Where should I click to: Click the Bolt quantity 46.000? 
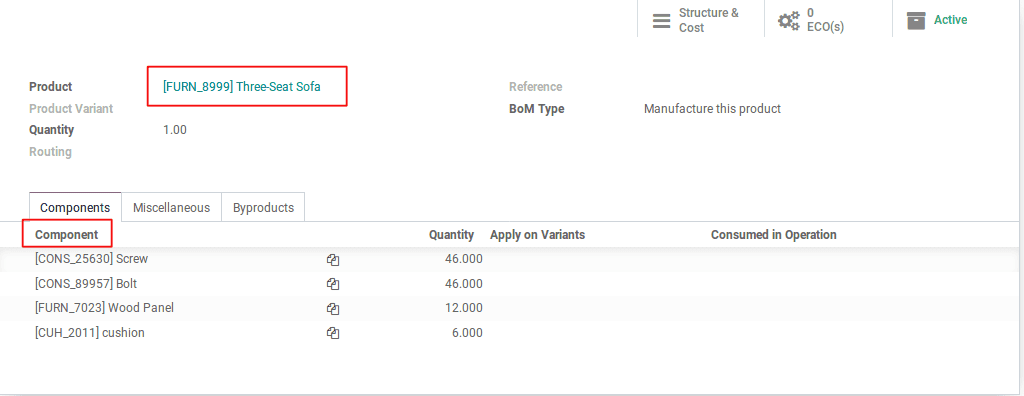[x=464, y=284]
